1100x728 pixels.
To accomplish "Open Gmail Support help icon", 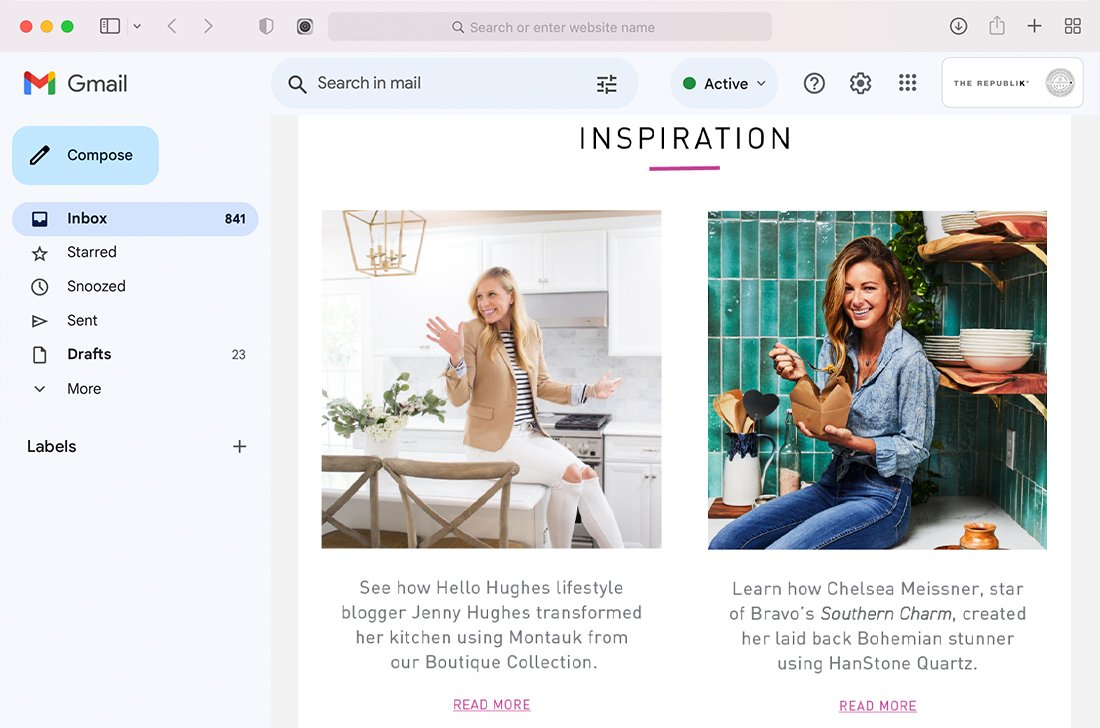I will coord(814,83).
